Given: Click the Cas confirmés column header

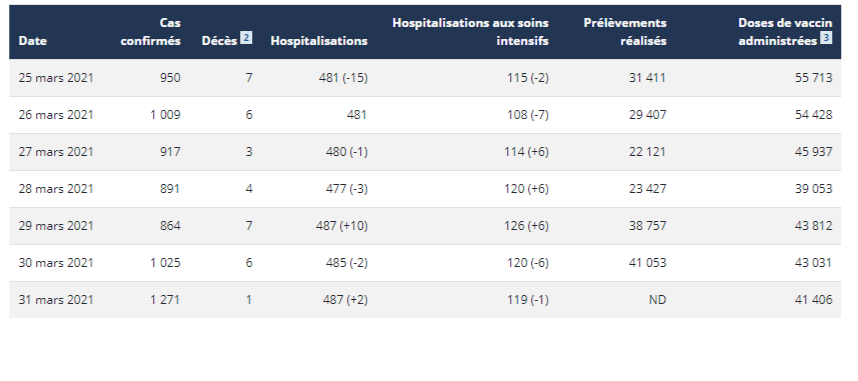Looking at the screenshot, I should click(150, 32).
